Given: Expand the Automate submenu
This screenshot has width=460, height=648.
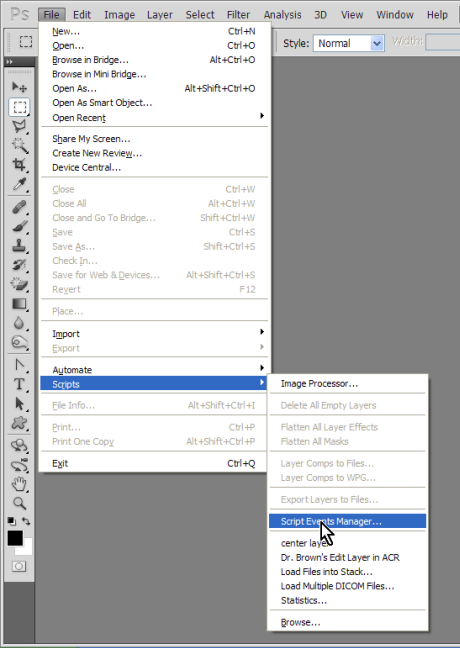Looking at the screenshot, I should [154, 369].
